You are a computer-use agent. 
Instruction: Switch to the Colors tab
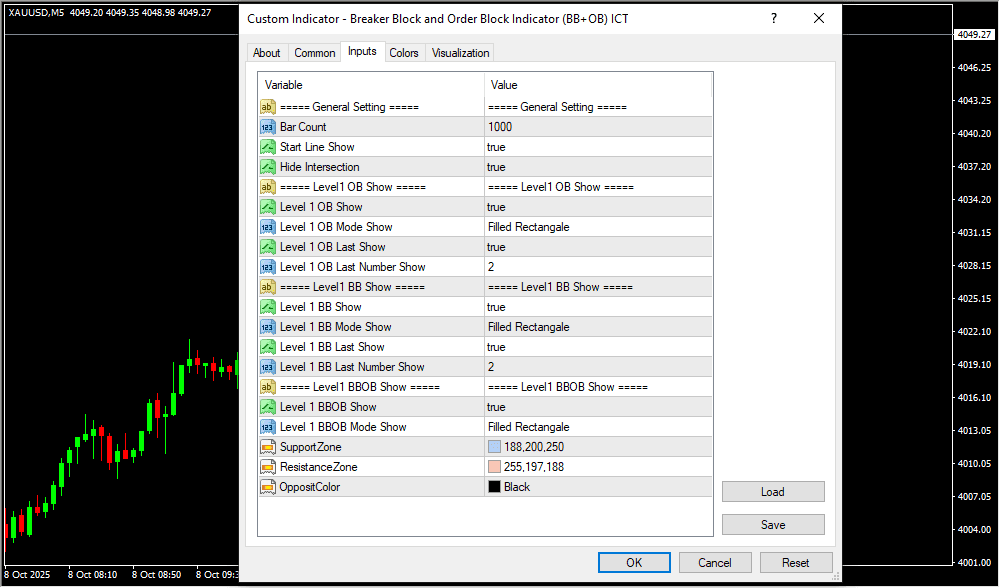coord(404,53)
